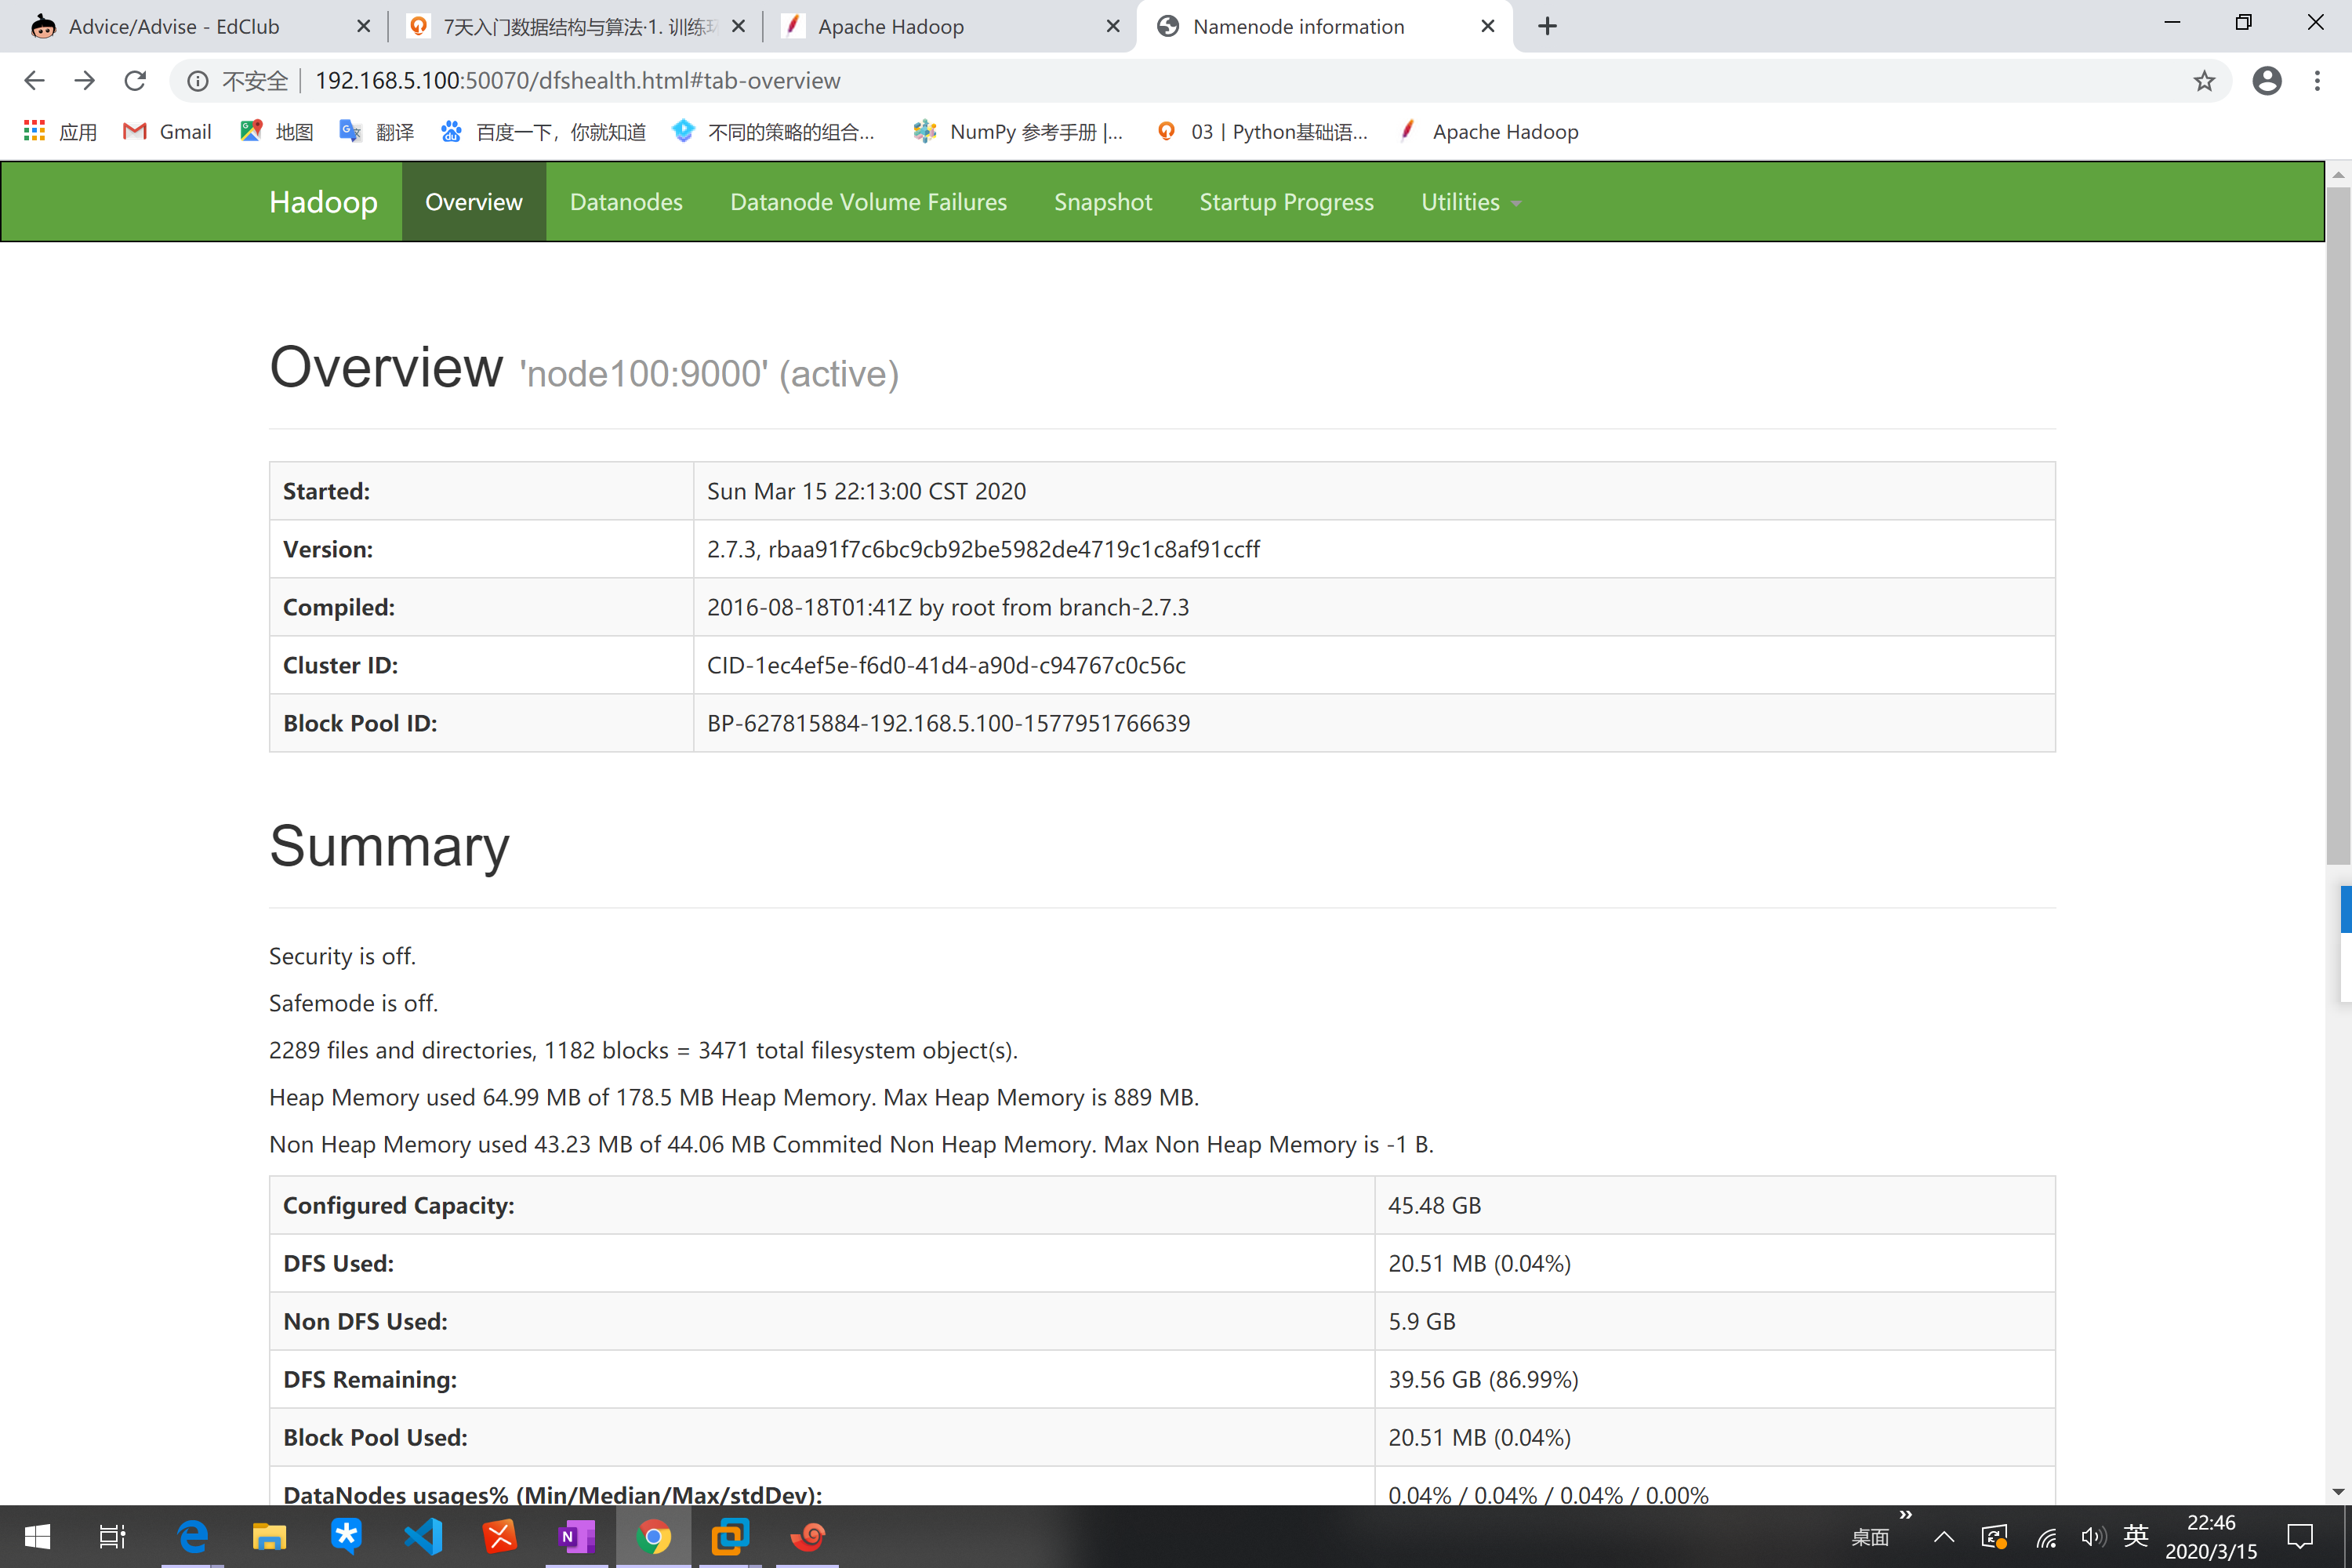Screen dimensions: 2352x1568
Task: Click the Chrome profile icon
Action: (2268, 81)
